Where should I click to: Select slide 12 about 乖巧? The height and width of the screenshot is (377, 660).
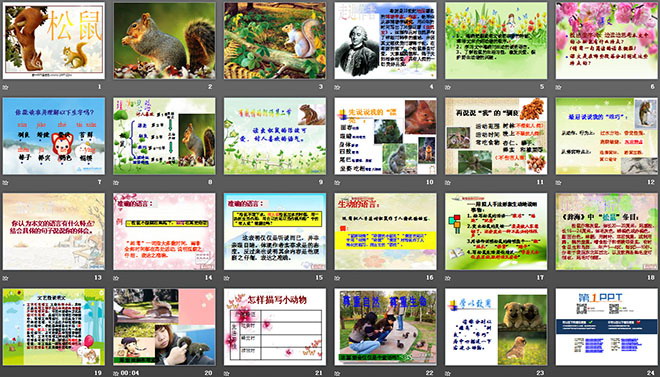point(607,136)
